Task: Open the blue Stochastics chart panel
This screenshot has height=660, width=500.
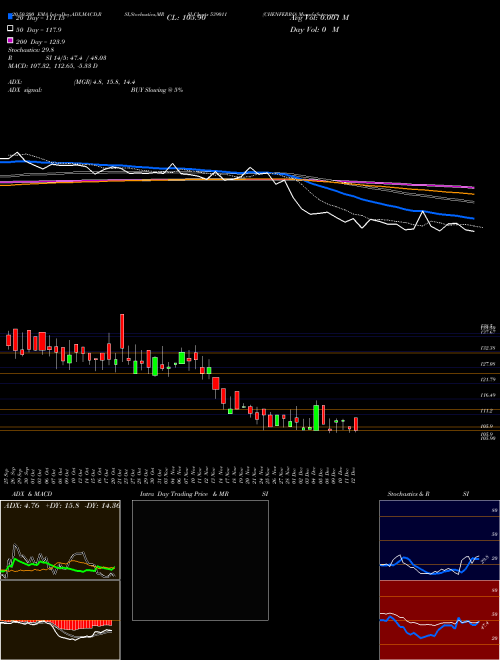Action: click(439, 540)
